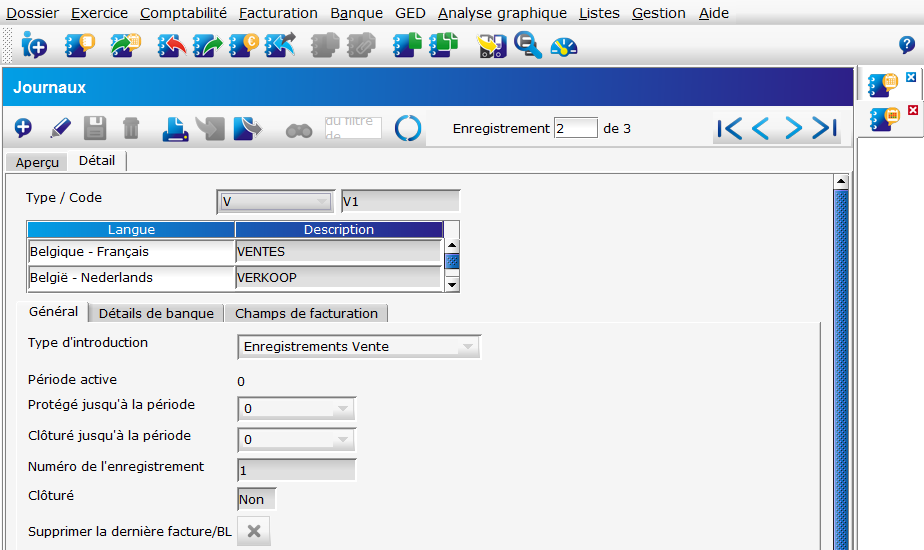Click language table scroll down arrow
924x550 pixels.
pos(452,285)
